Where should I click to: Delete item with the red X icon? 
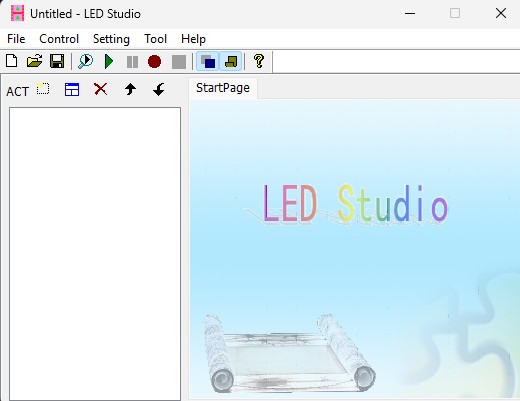click(100, 89)
